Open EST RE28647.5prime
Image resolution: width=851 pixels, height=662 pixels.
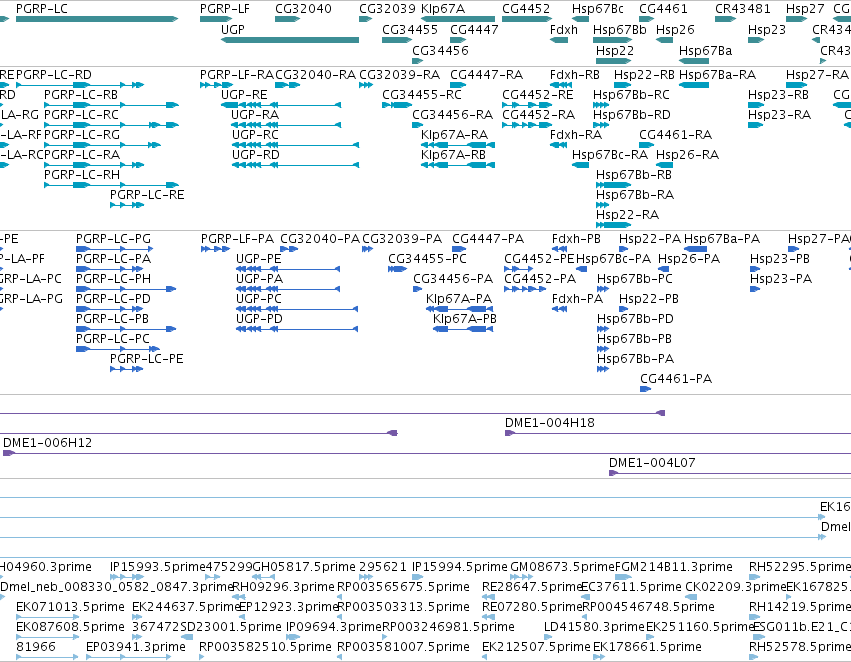[532, 588]
